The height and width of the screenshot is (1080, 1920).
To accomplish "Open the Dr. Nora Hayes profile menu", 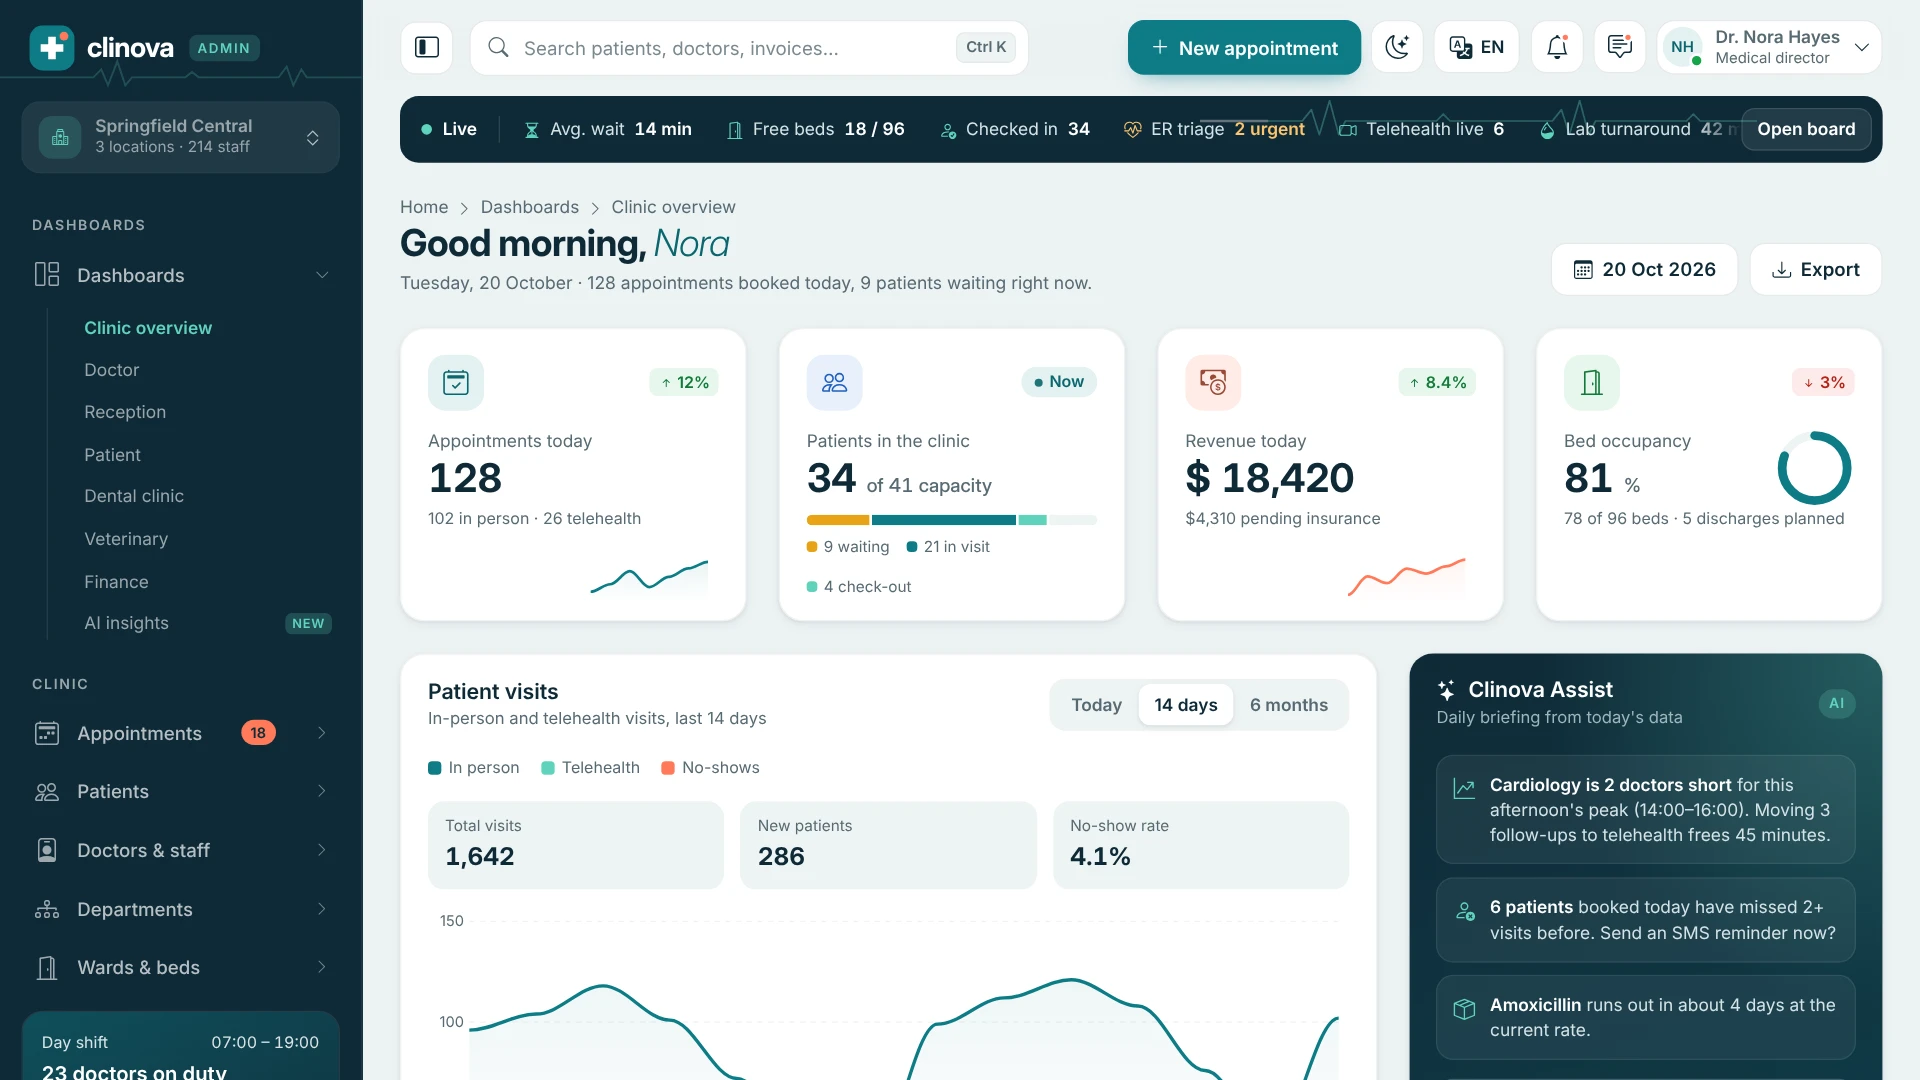I will [1769, 47].
